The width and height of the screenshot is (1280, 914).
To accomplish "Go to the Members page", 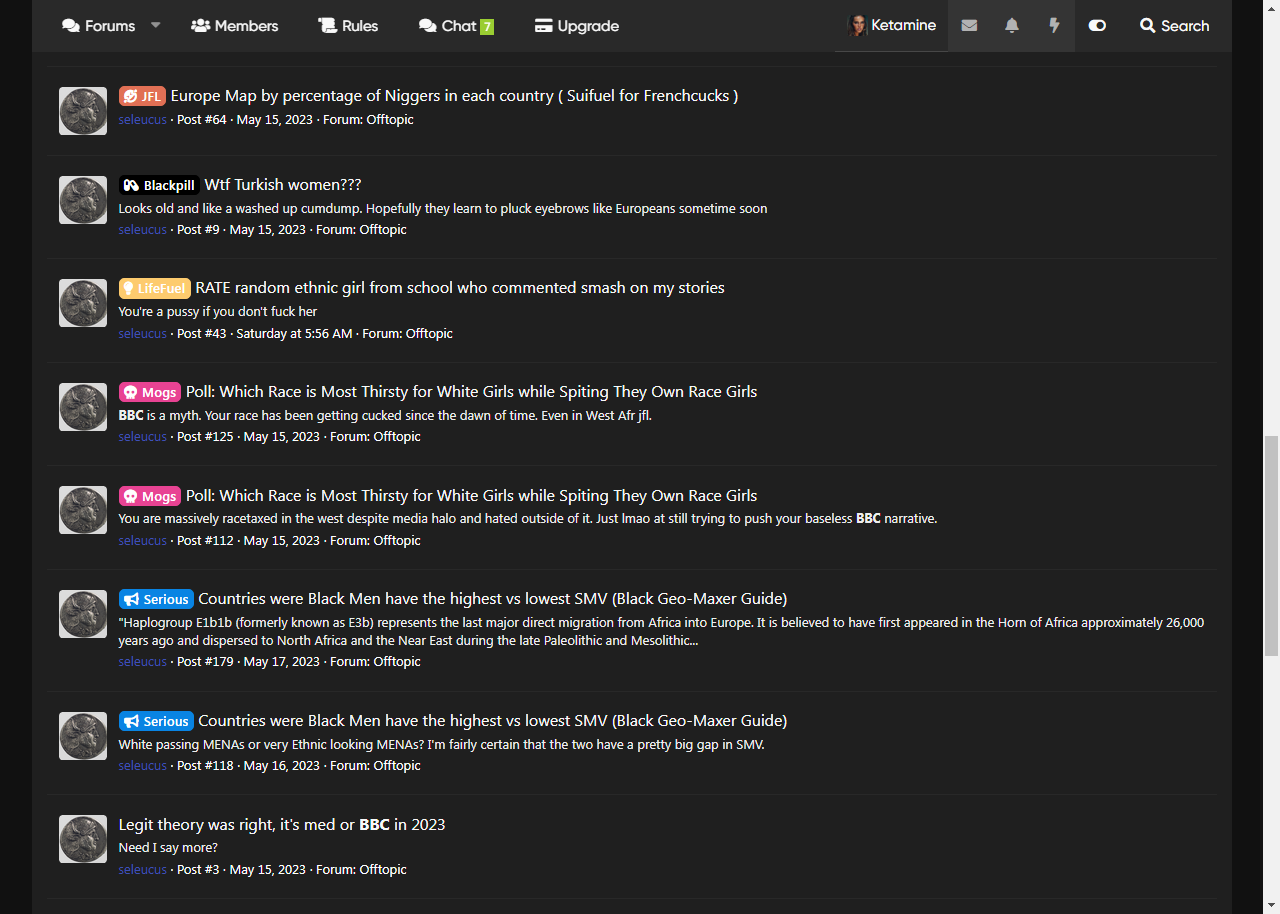I will [x=235, y=26].
